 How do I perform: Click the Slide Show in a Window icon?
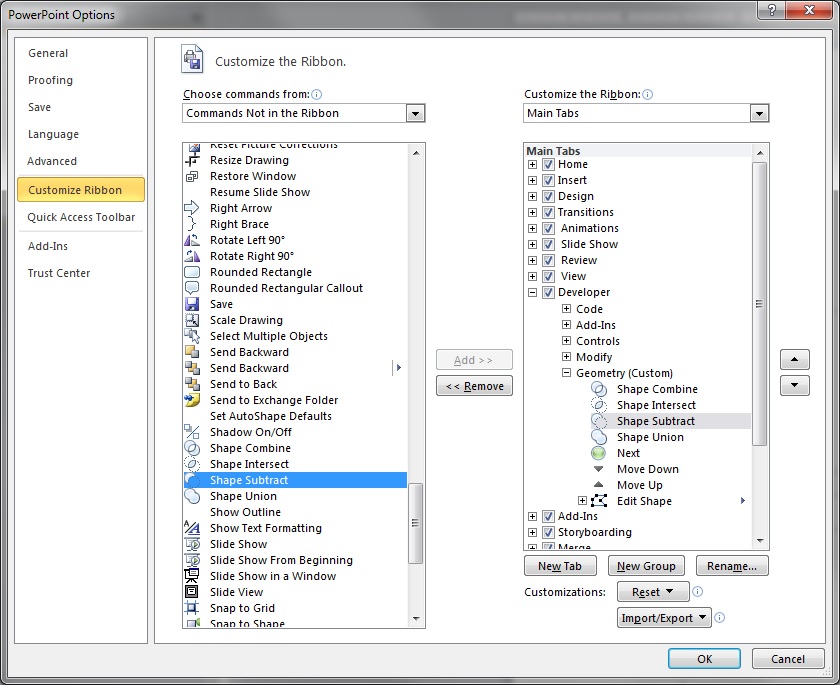click(192, 576)
